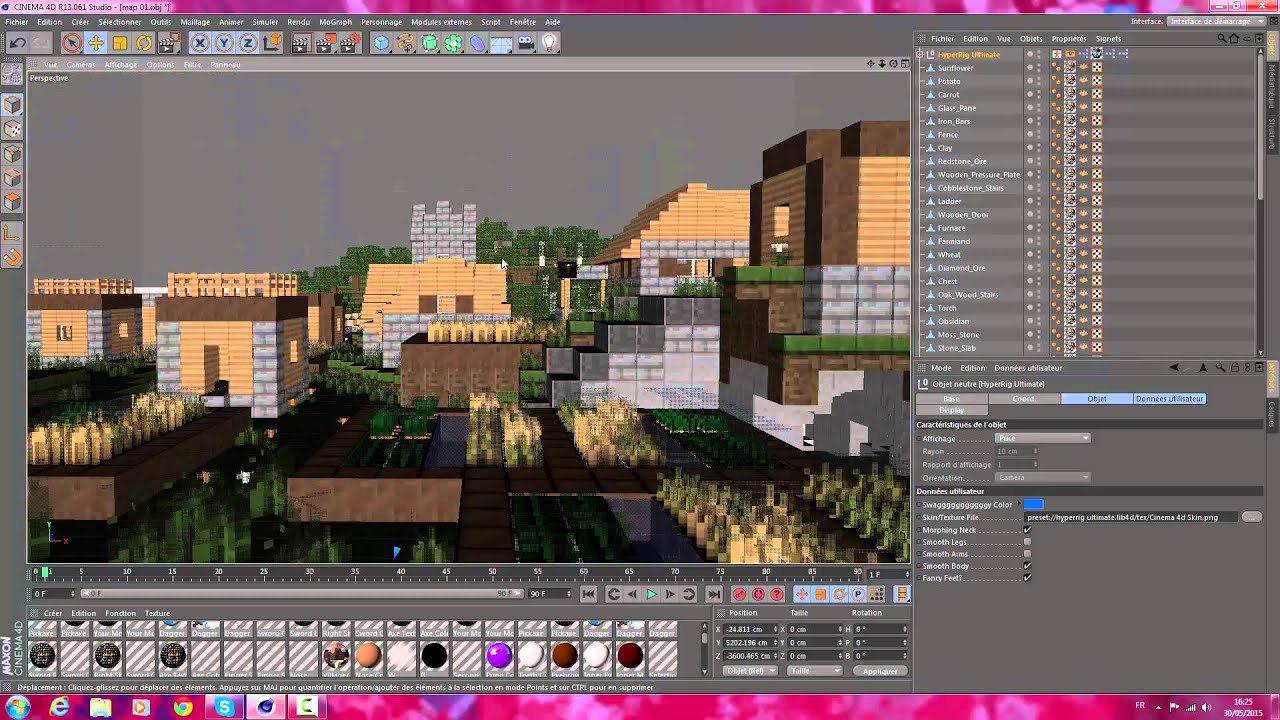Click the Undo arrow in toolbar
Viewport: 1280px width, 720px height.
pos(17,42)
